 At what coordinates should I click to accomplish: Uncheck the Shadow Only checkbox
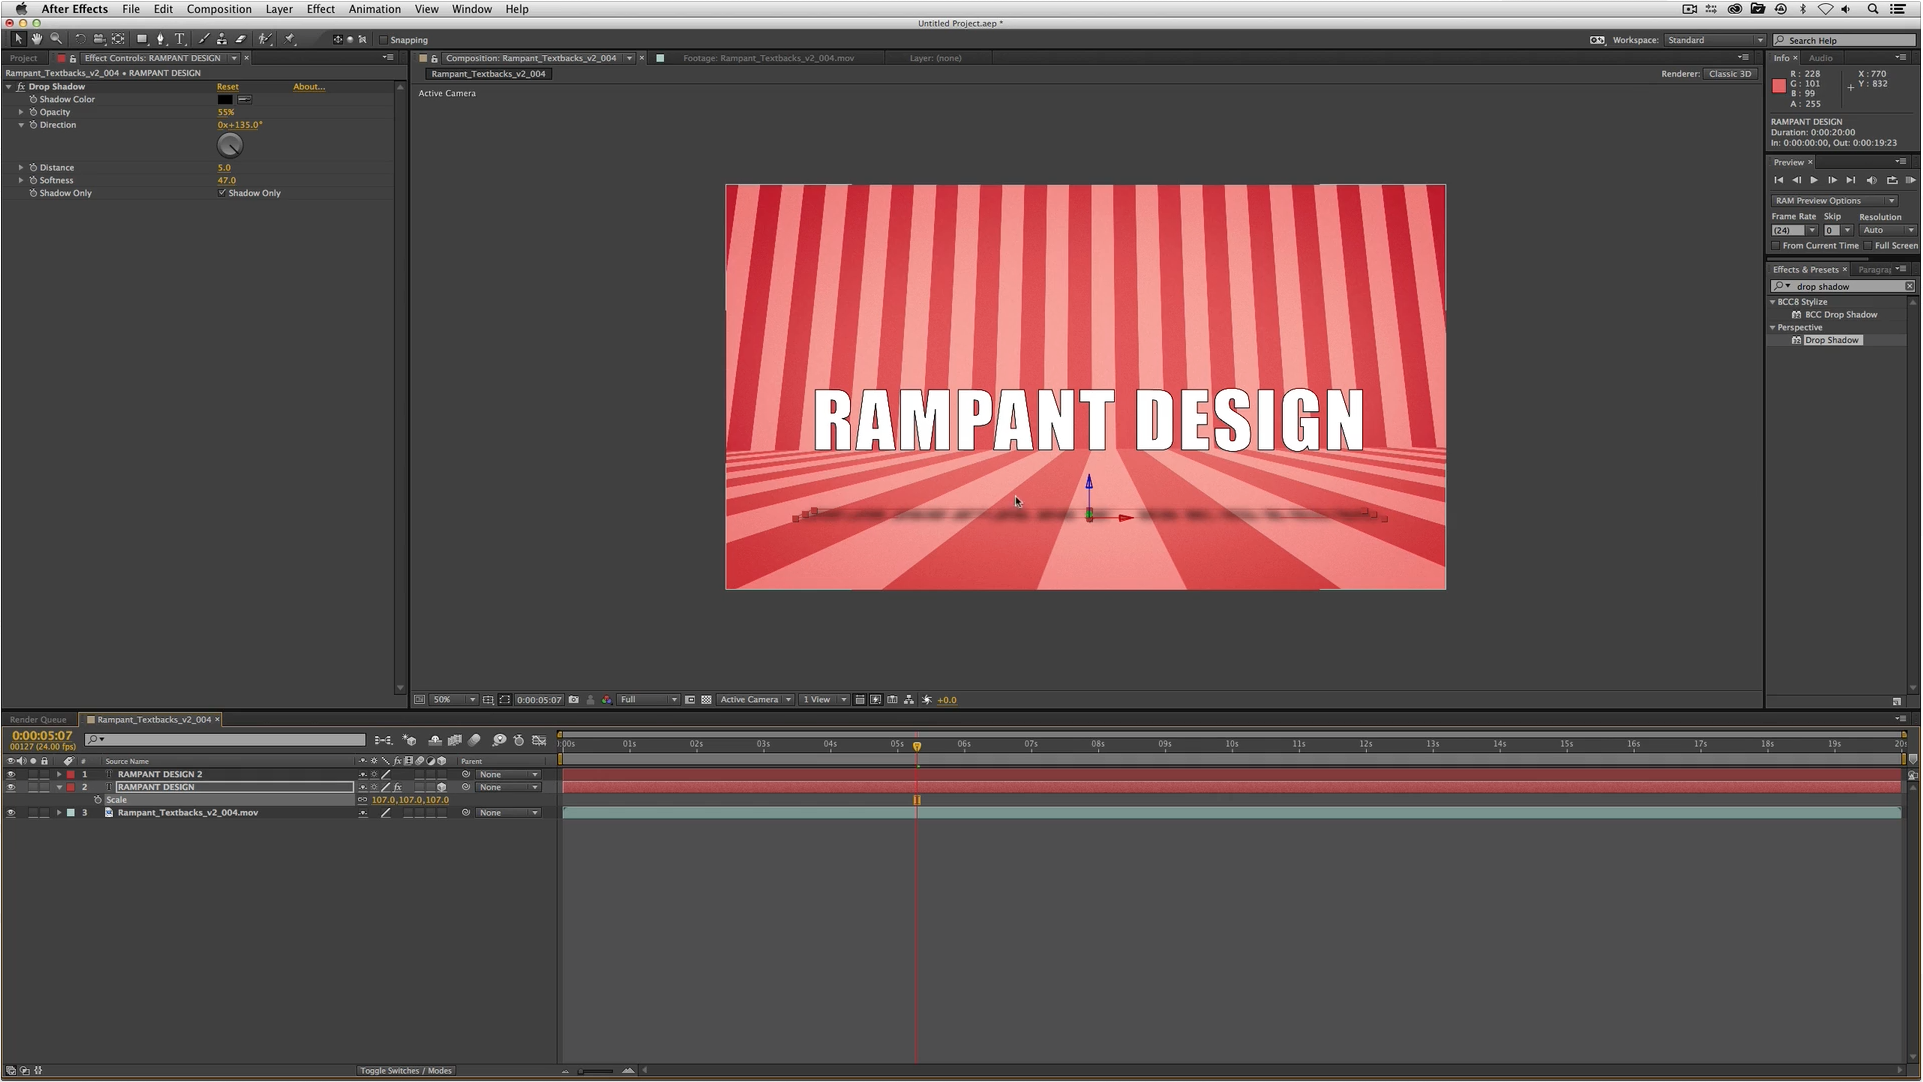pos(222,193)
